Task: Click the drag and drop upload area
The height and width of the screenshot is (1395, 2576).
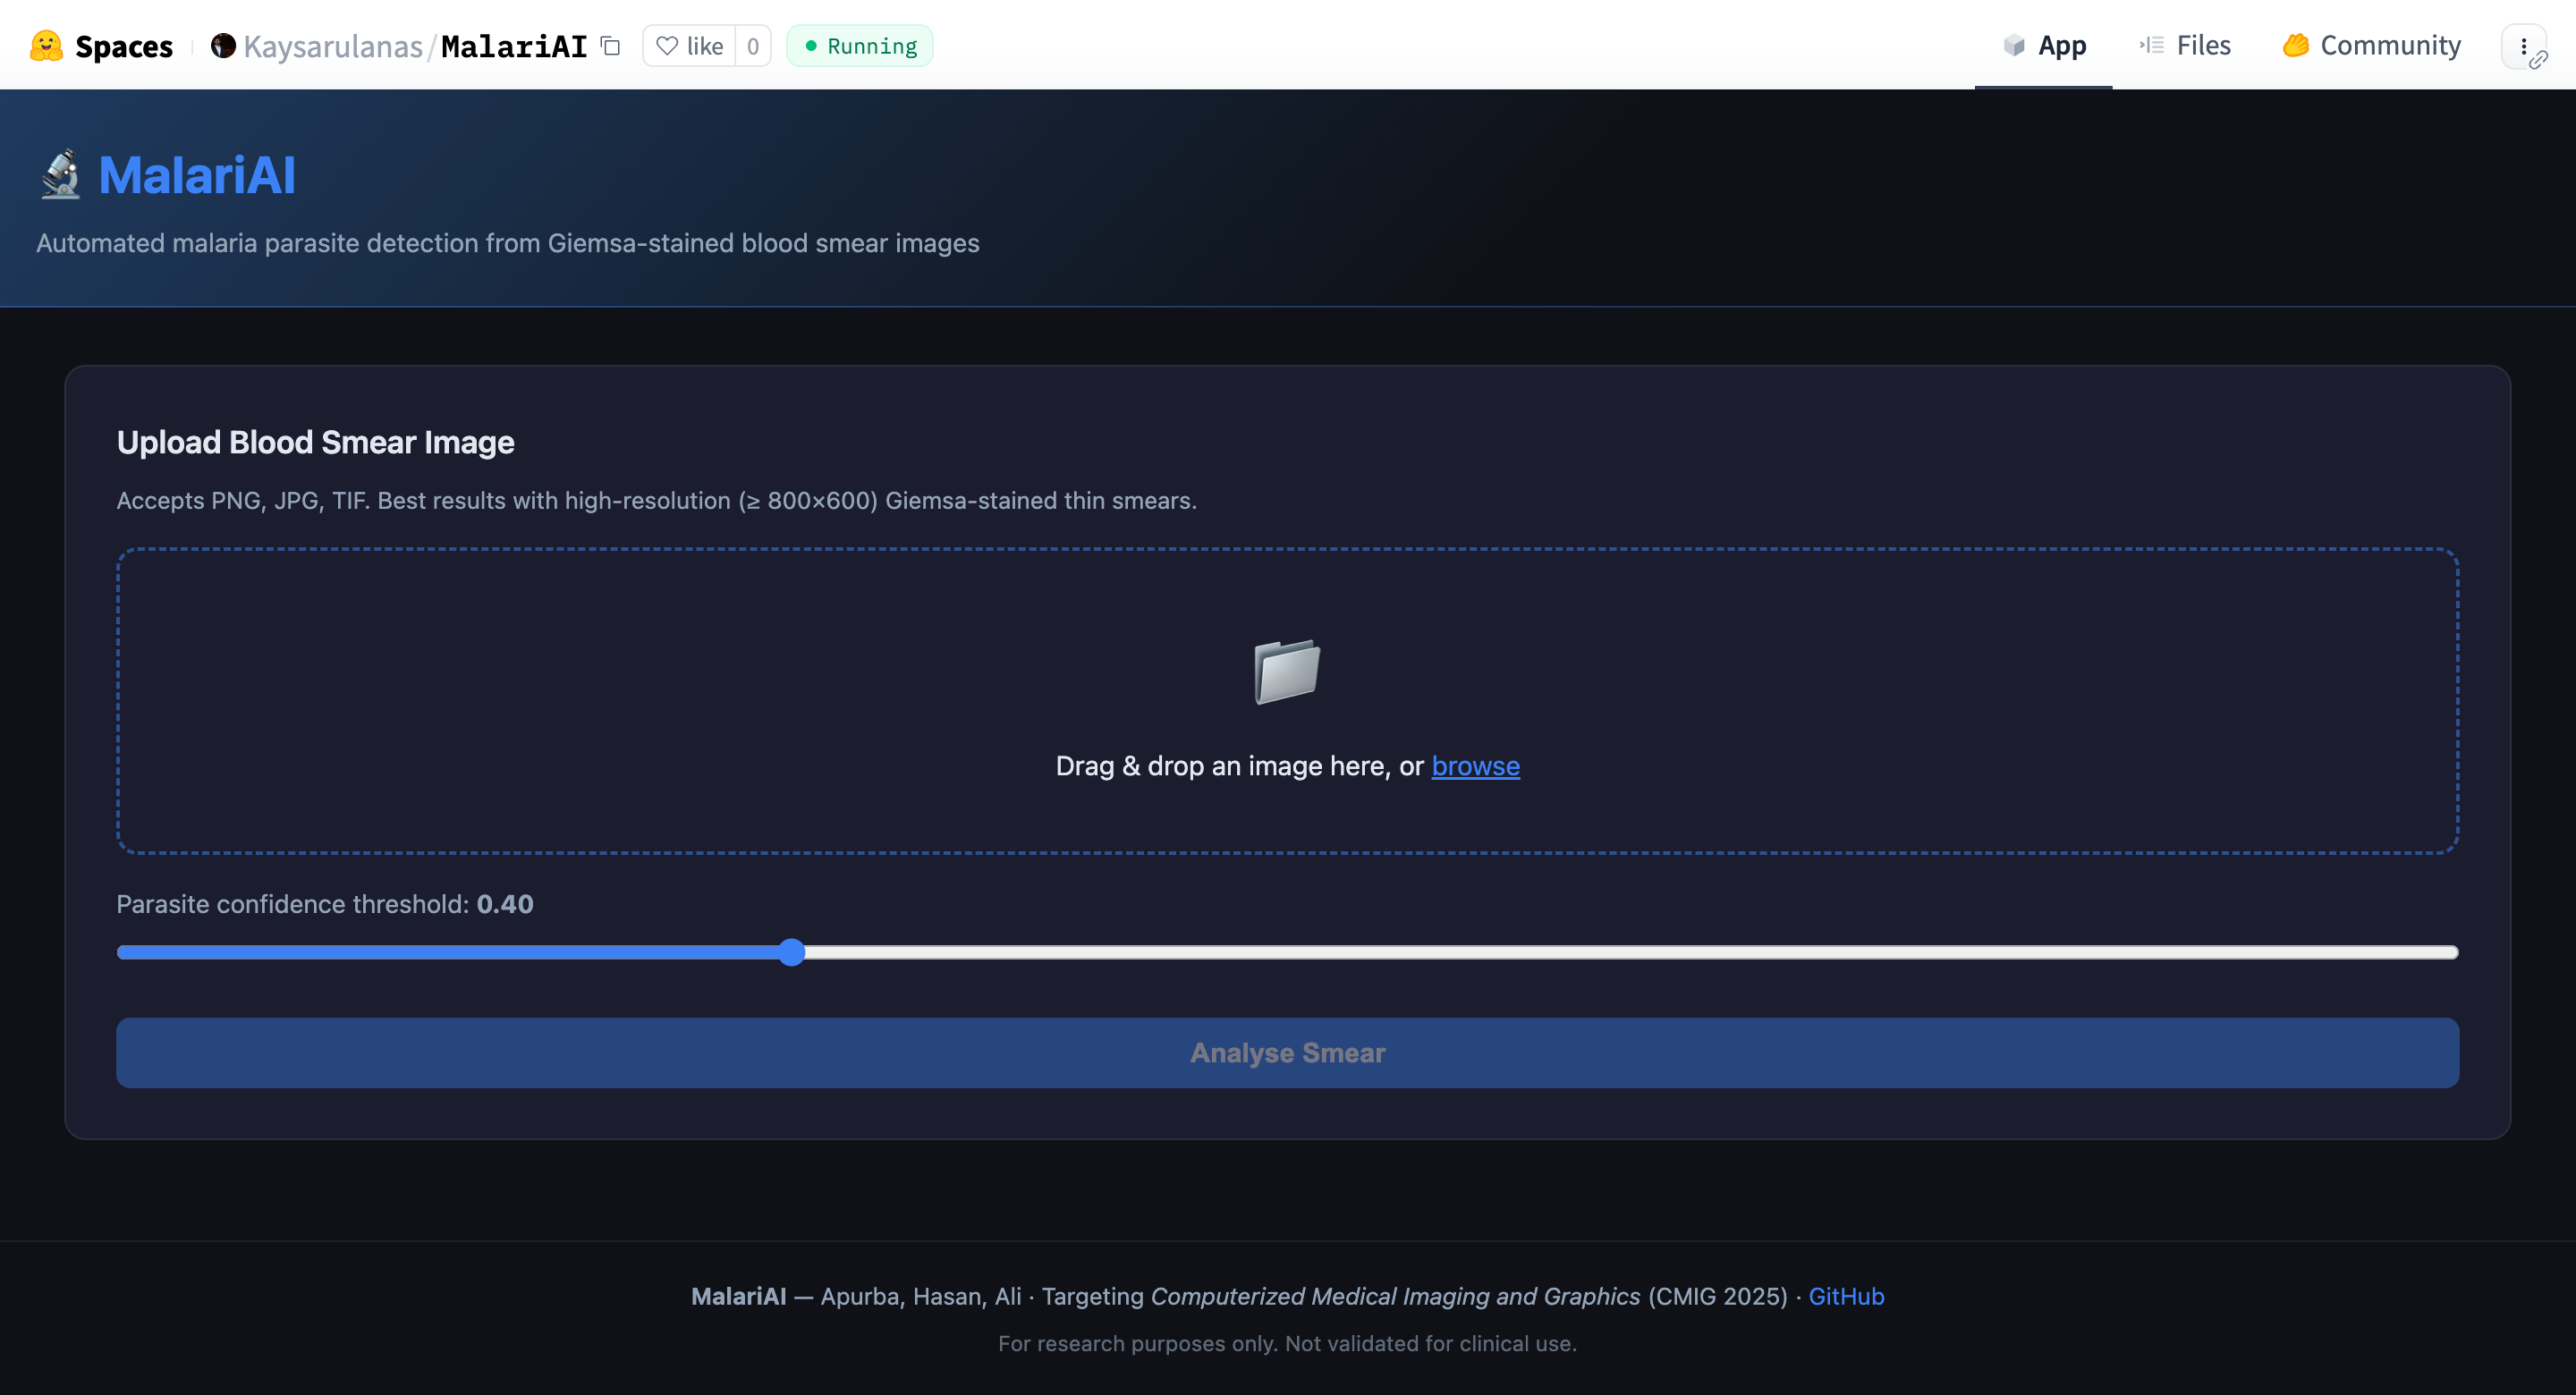Action: [1287, 701]
